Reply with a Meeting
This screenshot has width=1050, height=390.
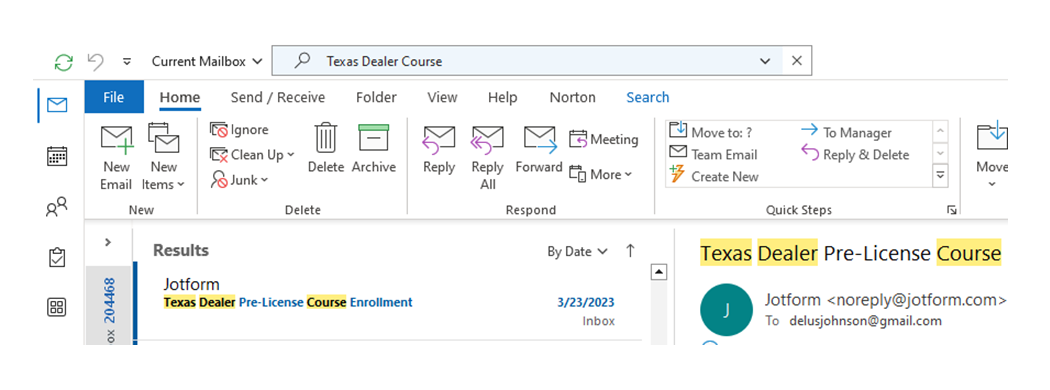pyautogui.click(x=603, y=139)
